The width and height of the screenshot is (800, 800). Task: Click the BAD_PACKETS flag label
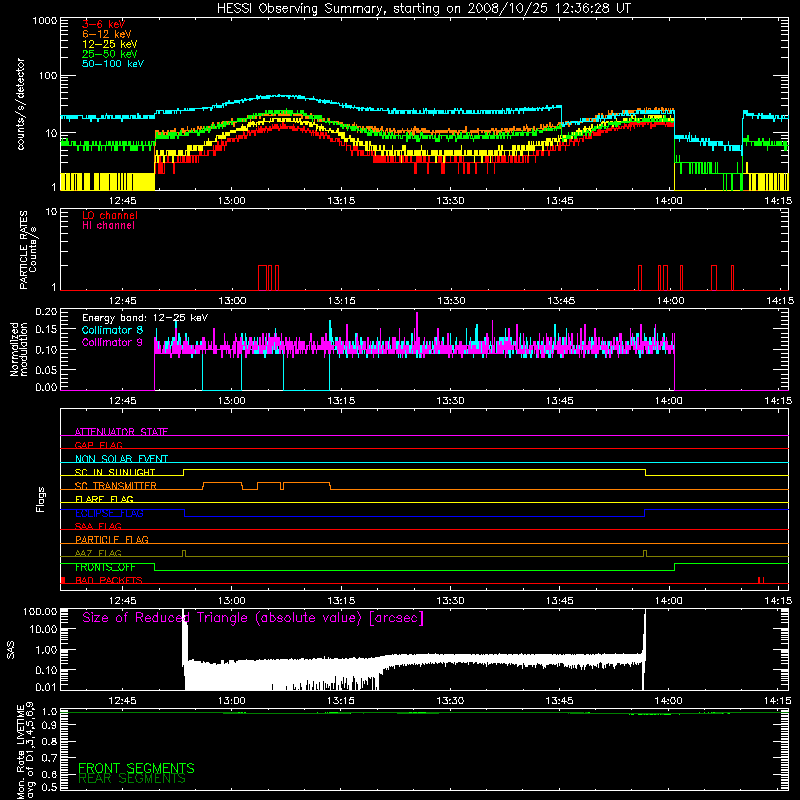coord(109,580)
